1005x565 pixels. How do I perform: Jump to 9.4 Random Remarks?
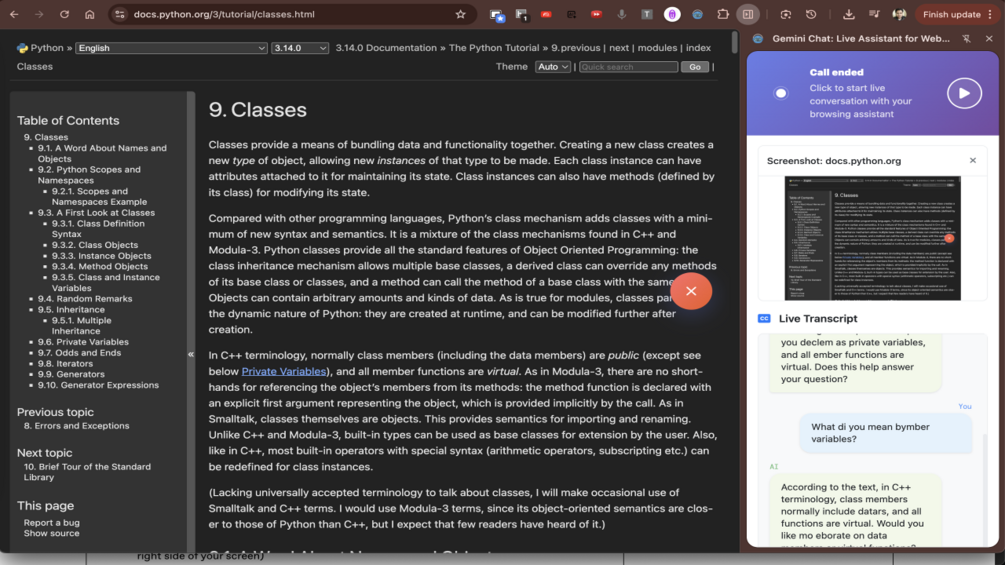85,299
